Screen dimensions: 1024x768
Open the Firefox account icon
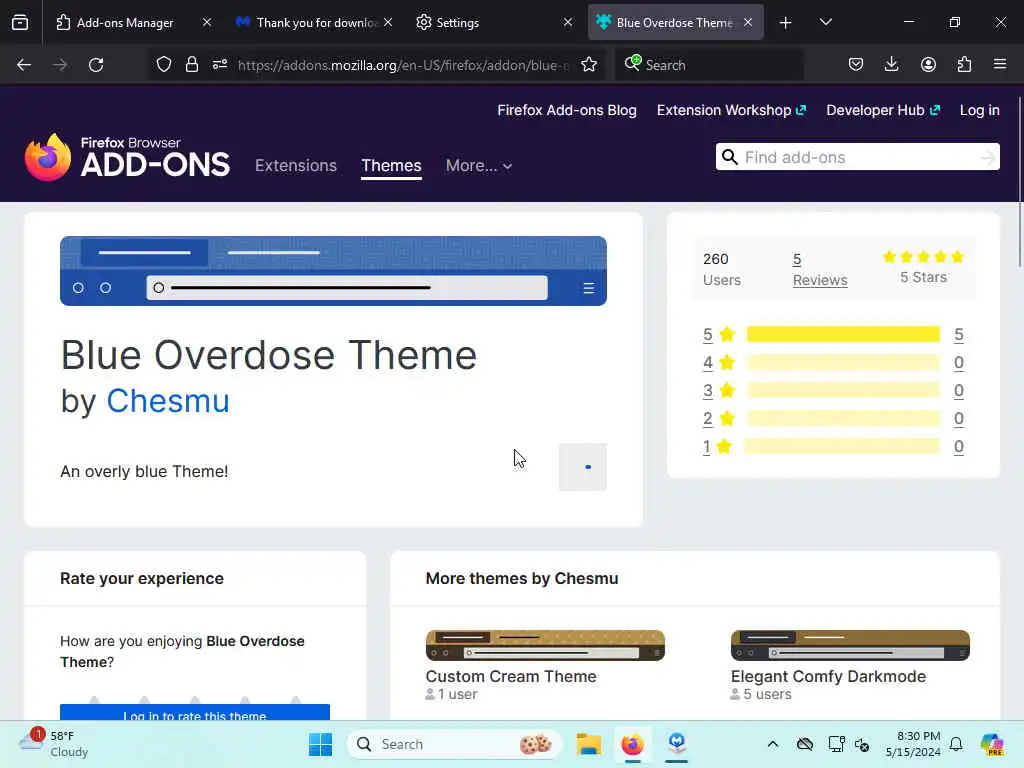pyautogui.click(x=928, y=65)
